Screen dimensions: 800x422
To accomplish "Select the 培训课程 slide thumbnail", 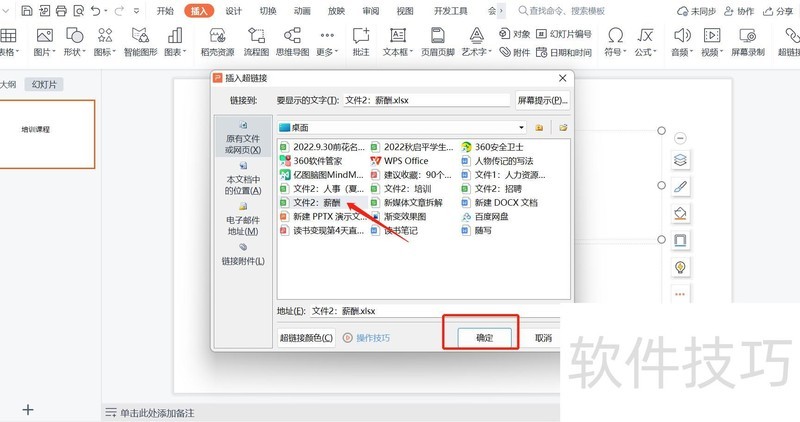I will tap(46, 134).
